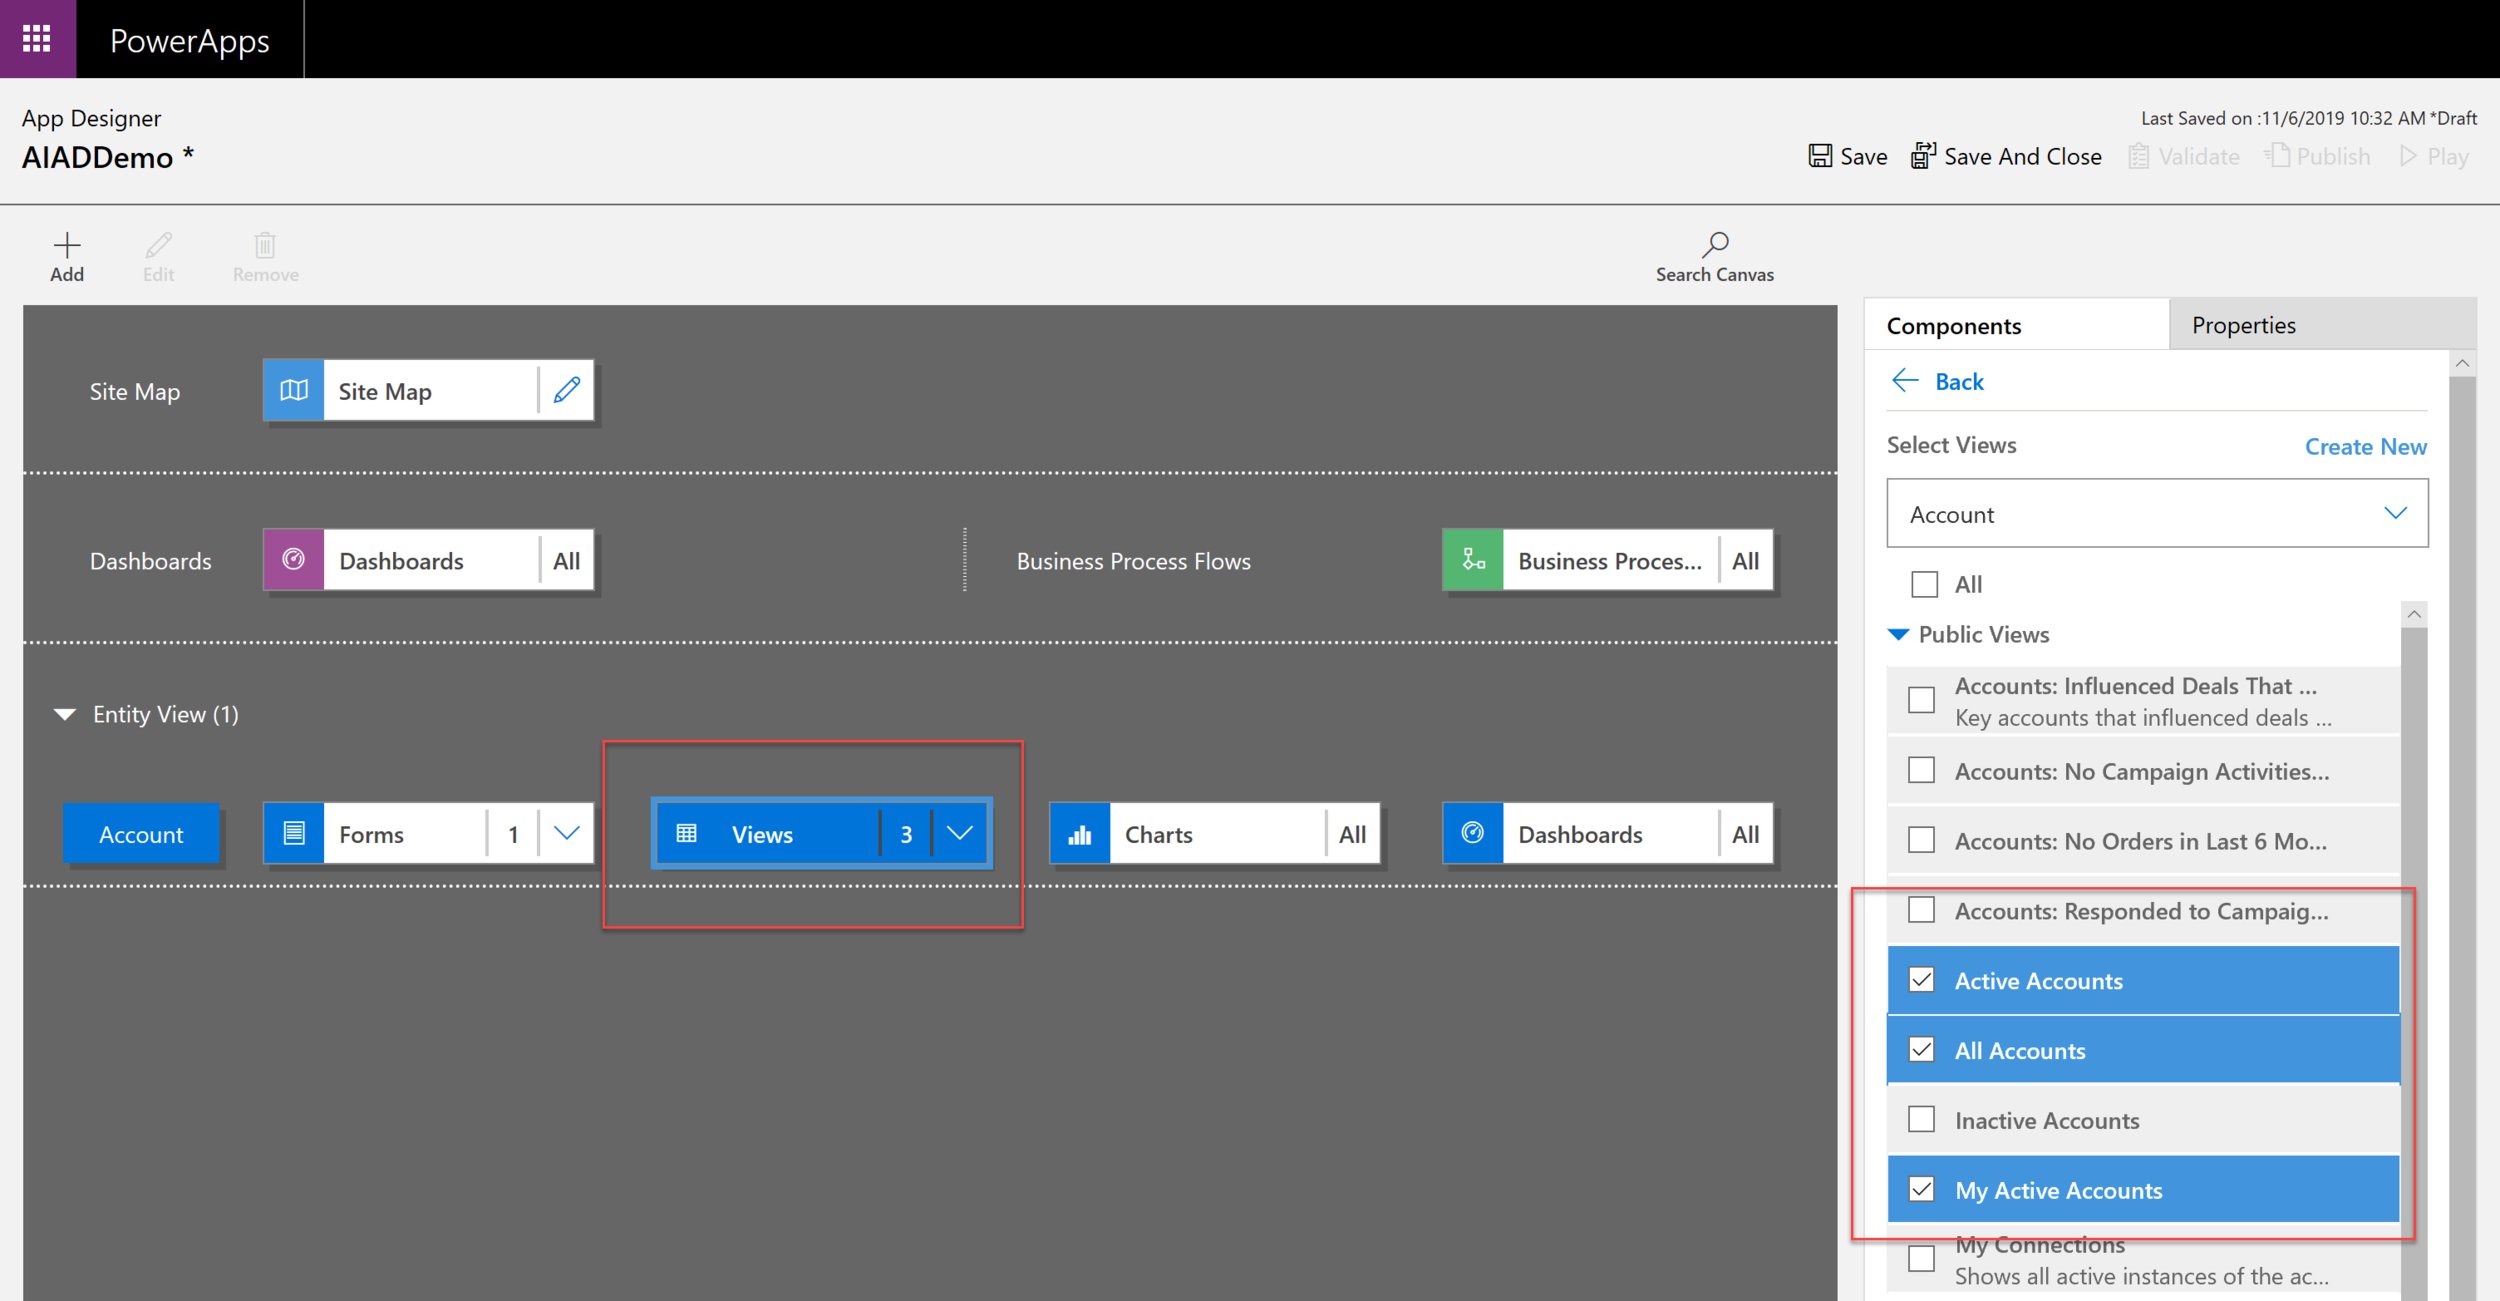The height and width of the screenshot is (1301, 2500).
Task: Click the Back arrow in Components
Action: (x=1906, y=381)
